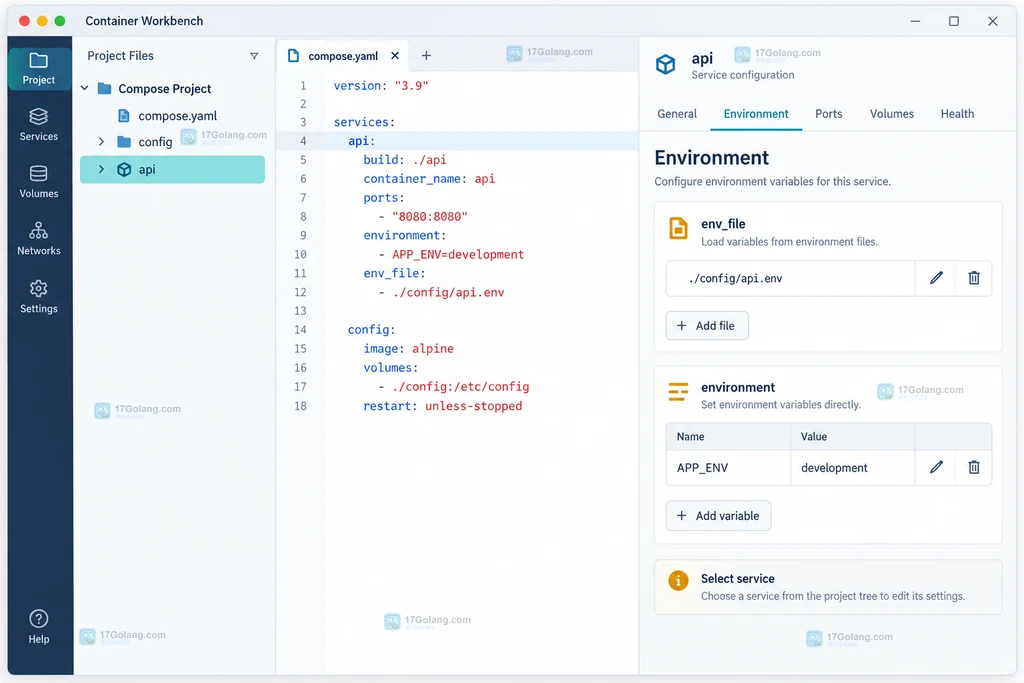Click the image: alpine line
Screen dimensions: 1024x683
tap(408, 349)
